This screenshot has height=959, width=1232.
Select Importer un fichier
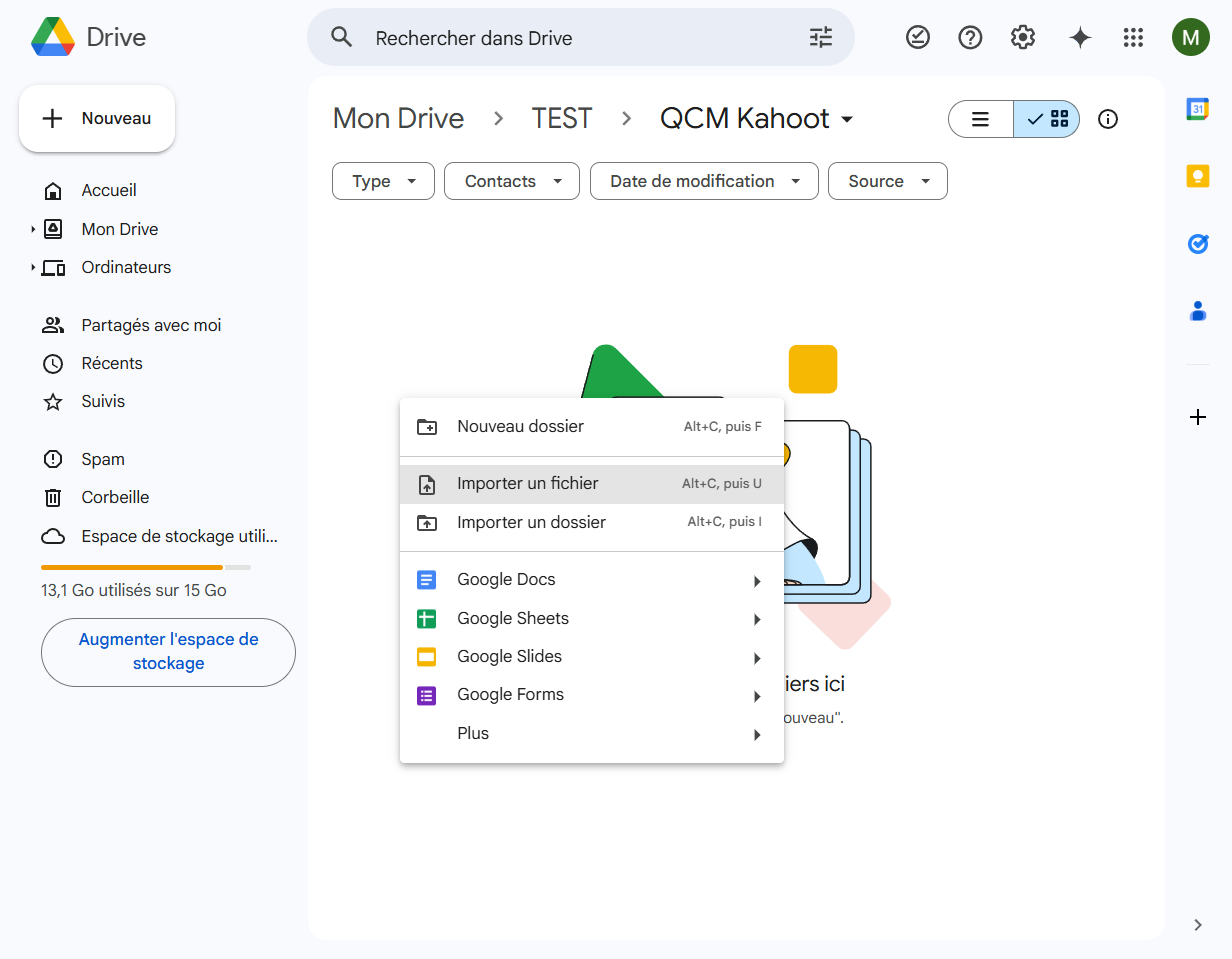592,484
